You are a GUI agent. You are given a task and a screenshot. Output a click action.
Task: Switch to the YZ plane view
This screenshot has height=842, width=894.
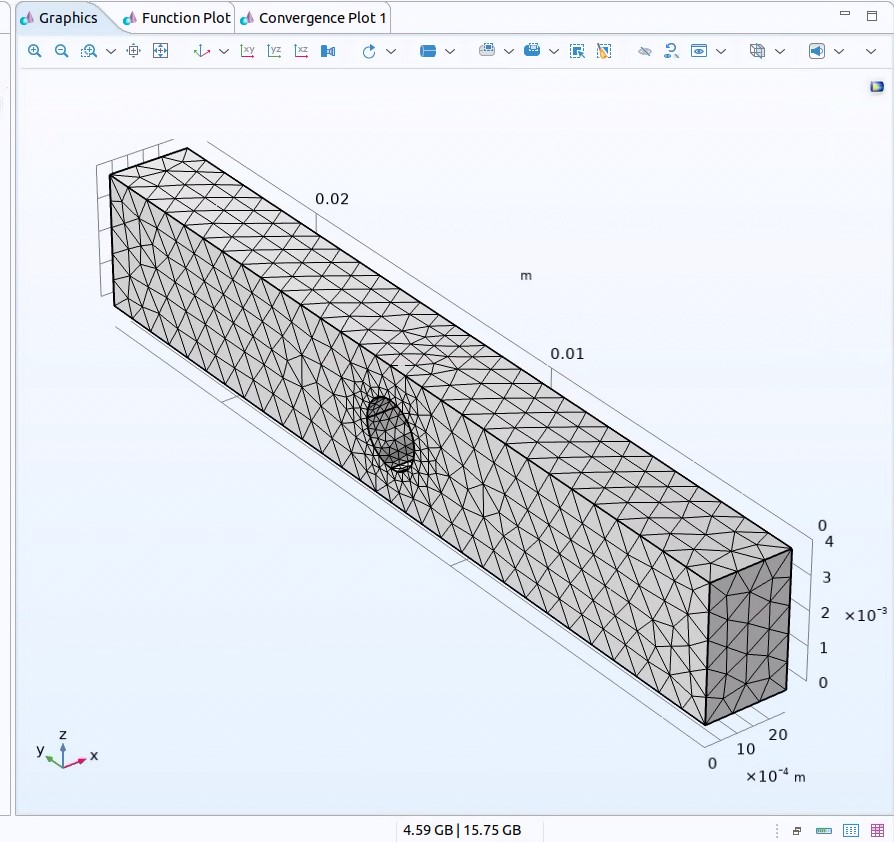pos(274,51)
